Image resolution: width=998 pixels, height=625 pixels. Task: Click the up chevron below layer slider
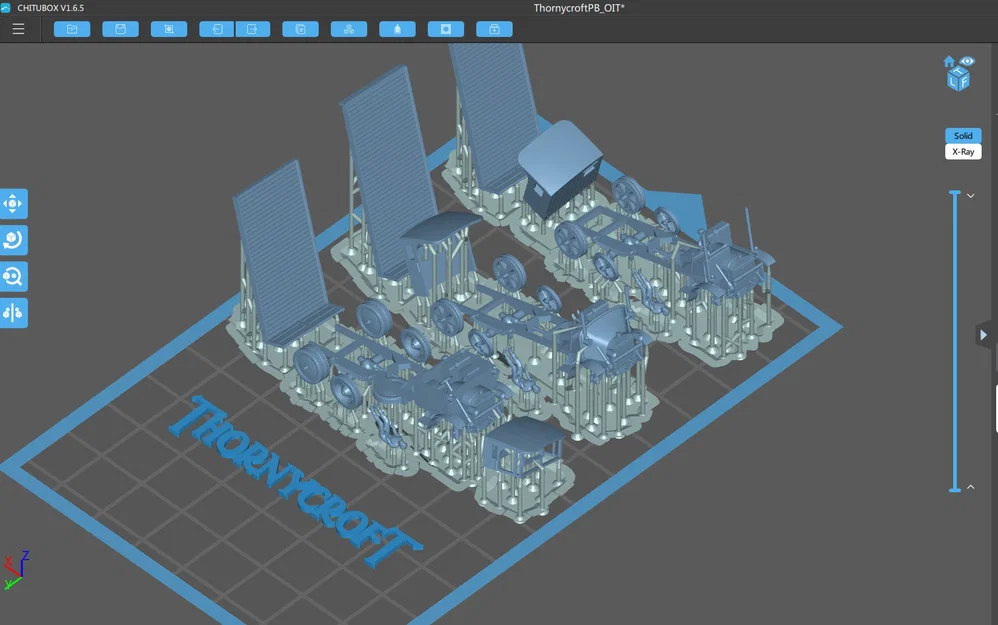coord(971,487)
